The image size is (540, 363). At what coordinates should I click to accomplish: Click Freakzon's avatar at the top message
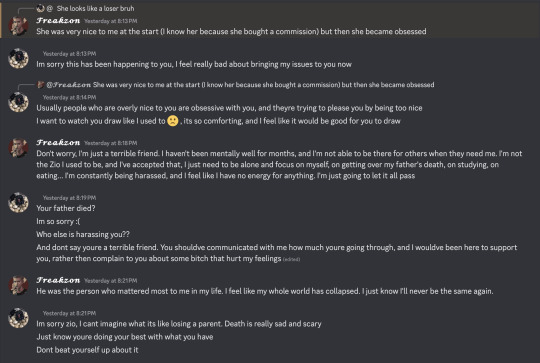point(18,26)
